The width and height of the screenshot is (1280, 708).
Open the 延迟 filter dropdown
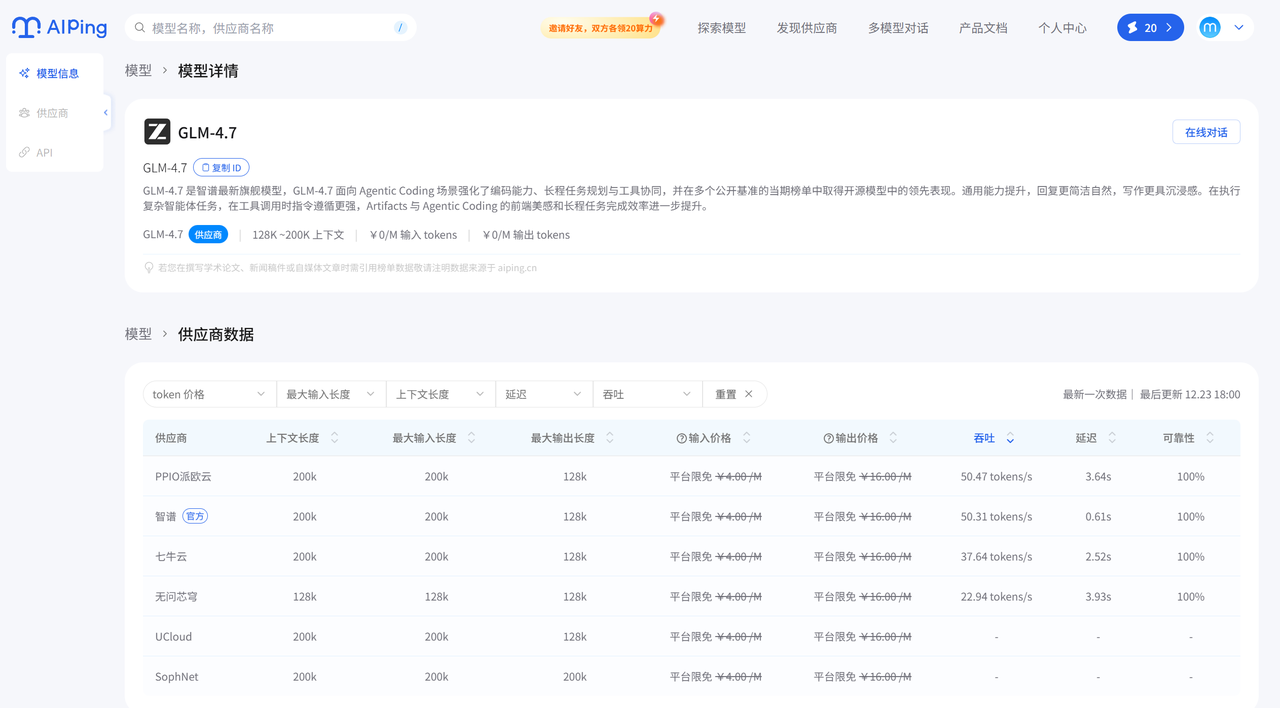(544, 394)
